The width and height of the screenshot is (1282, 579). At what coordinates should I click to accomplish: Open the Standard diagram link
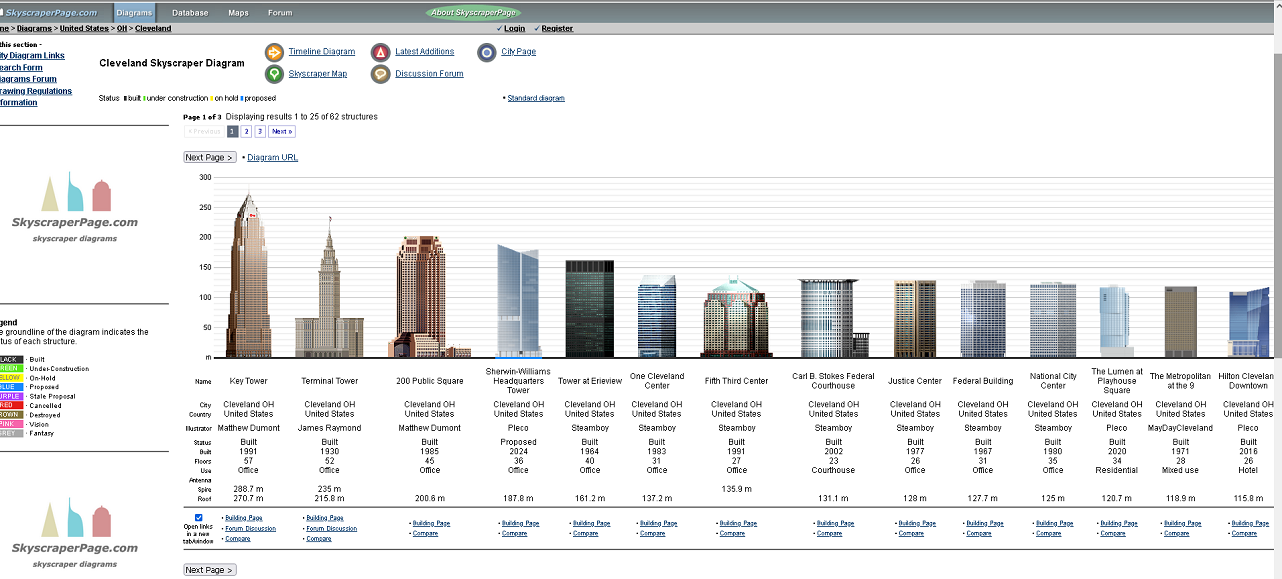tap(536, 98)
